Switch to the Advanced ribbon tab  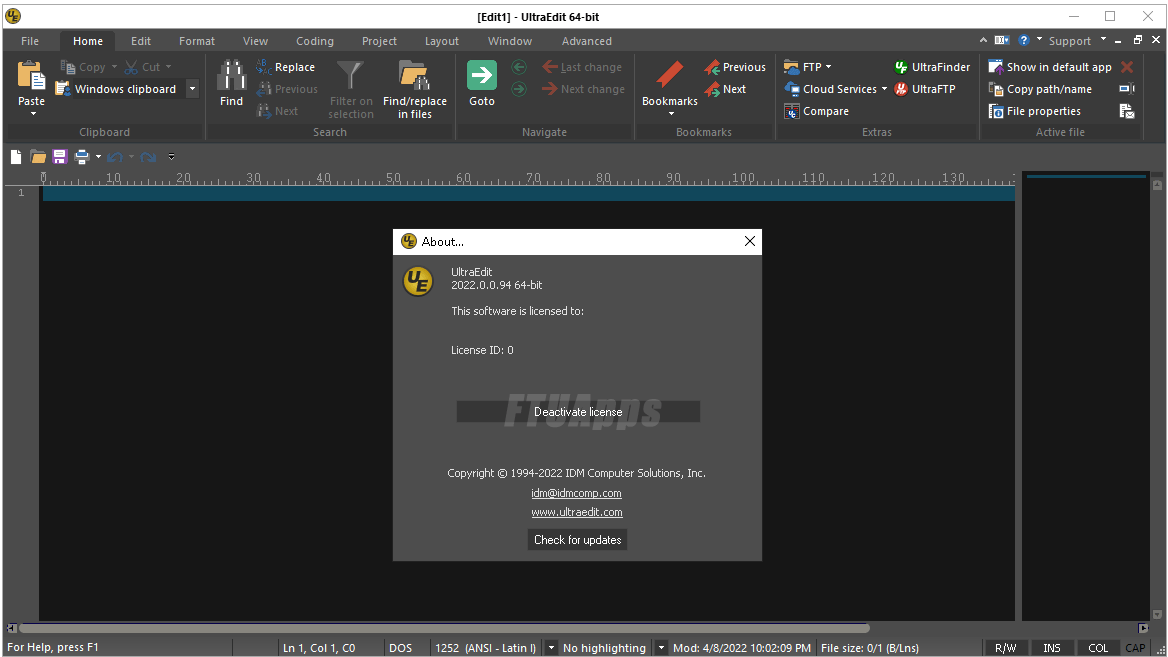click(587, 41)
